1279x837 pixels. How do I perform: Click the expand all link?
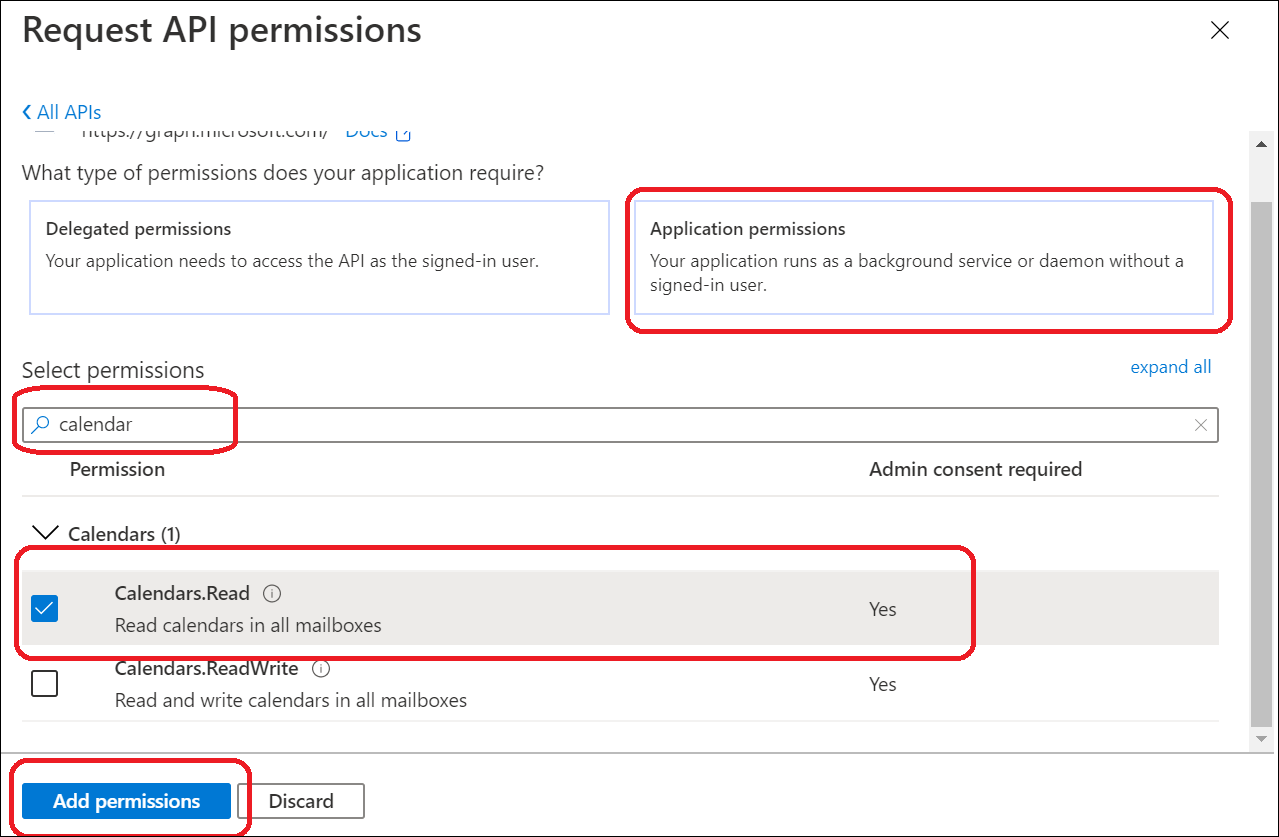[1170, 367]
